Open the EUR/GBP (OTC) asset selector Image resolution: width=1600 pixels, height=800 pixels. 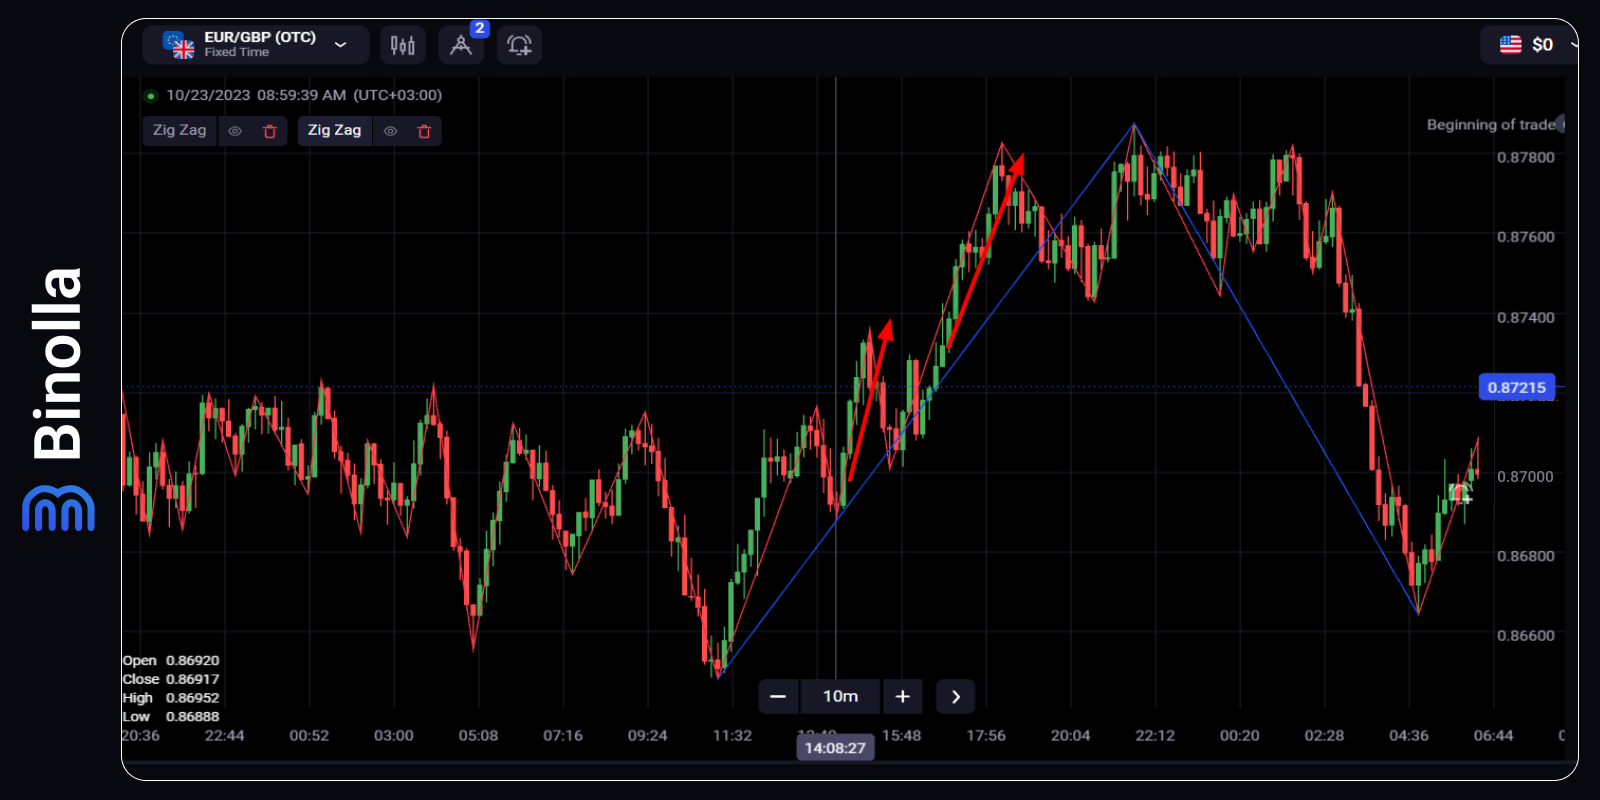click(x=256, y=45)
